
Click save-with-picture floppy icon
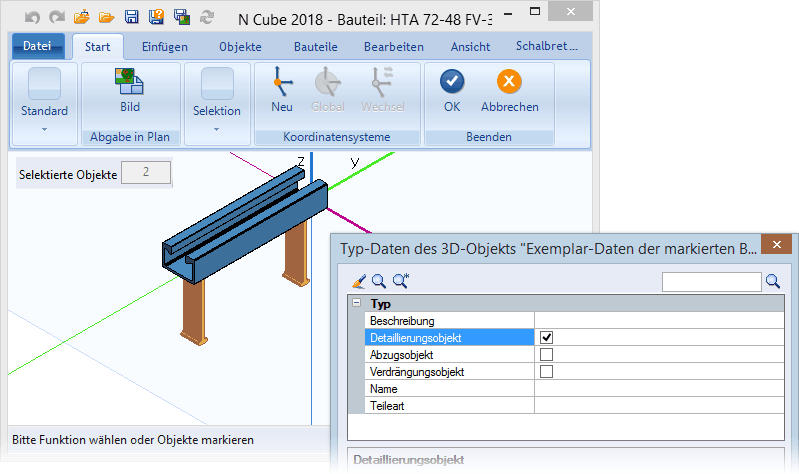point(181,17)
